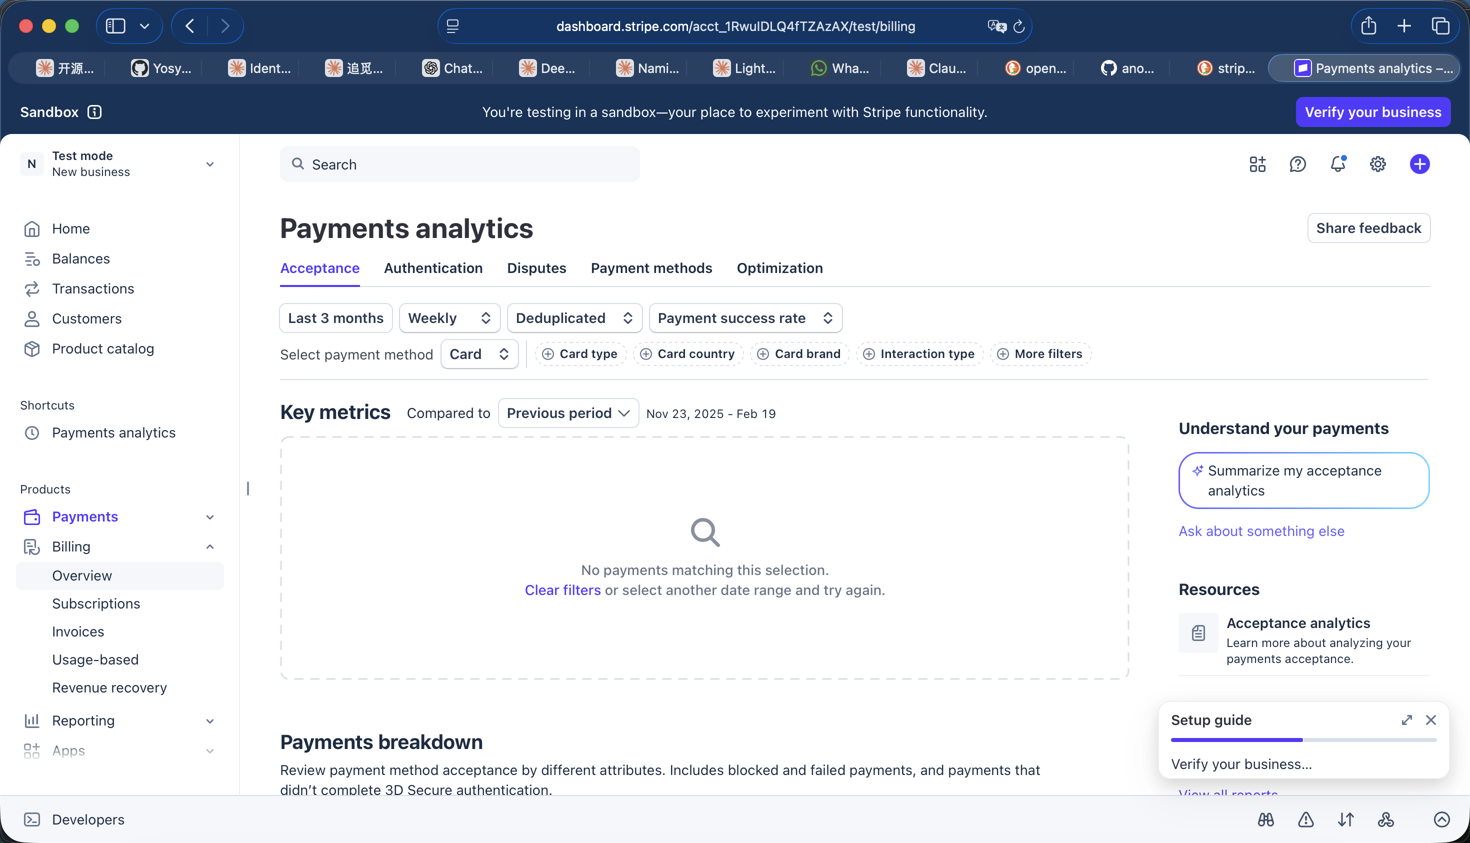This screenshot has height=843, width=1470.
Task: Click the warning triangle icon in bottom bar
Action: (x=1306, y=820)
